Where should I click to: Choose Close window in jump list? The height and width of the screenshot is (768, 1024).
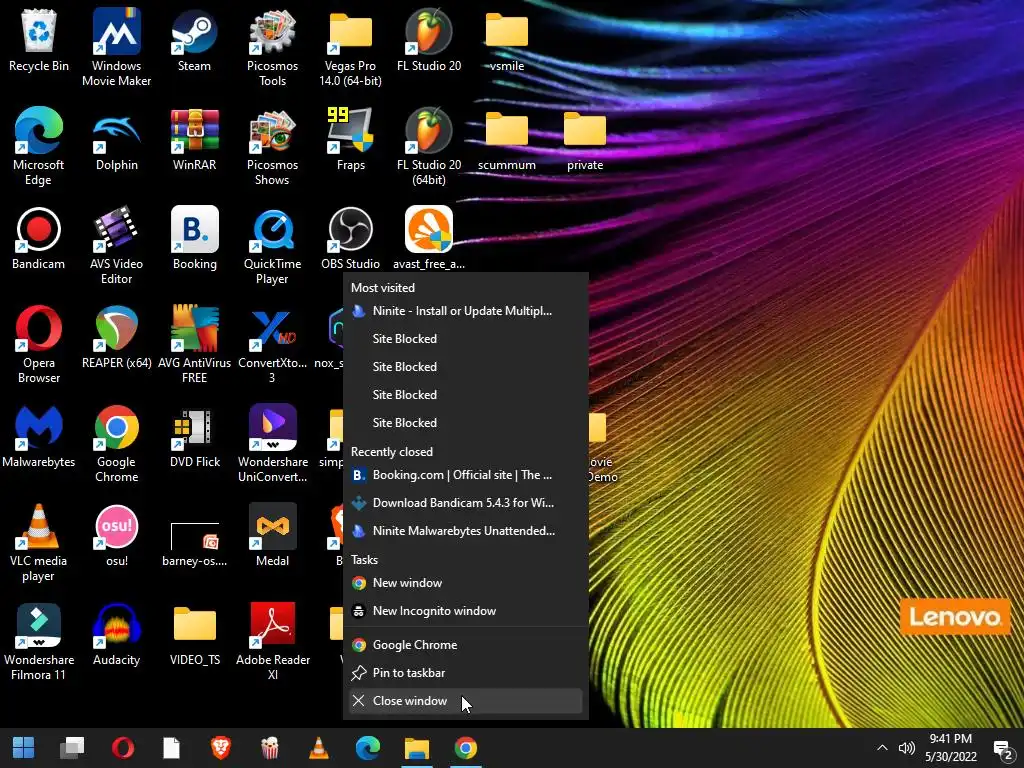(x=466, y=701)
